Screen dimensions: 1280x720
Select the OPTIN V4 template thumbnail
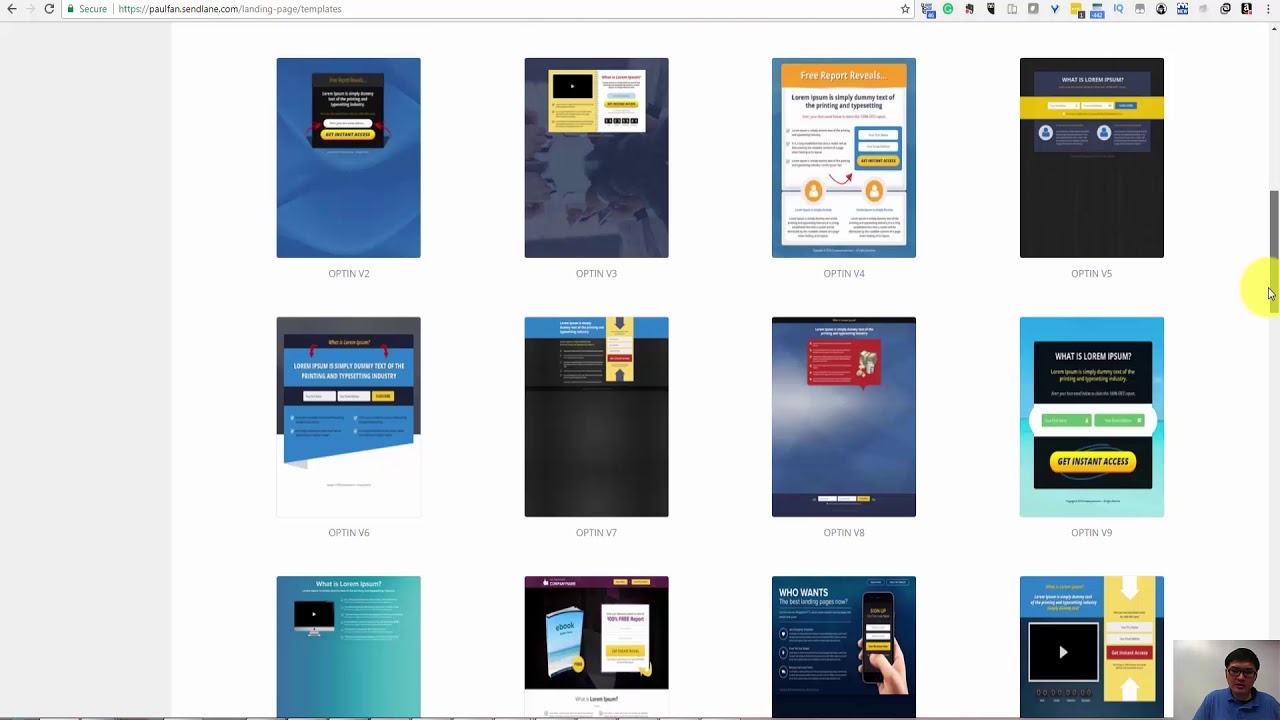point(843,158)
